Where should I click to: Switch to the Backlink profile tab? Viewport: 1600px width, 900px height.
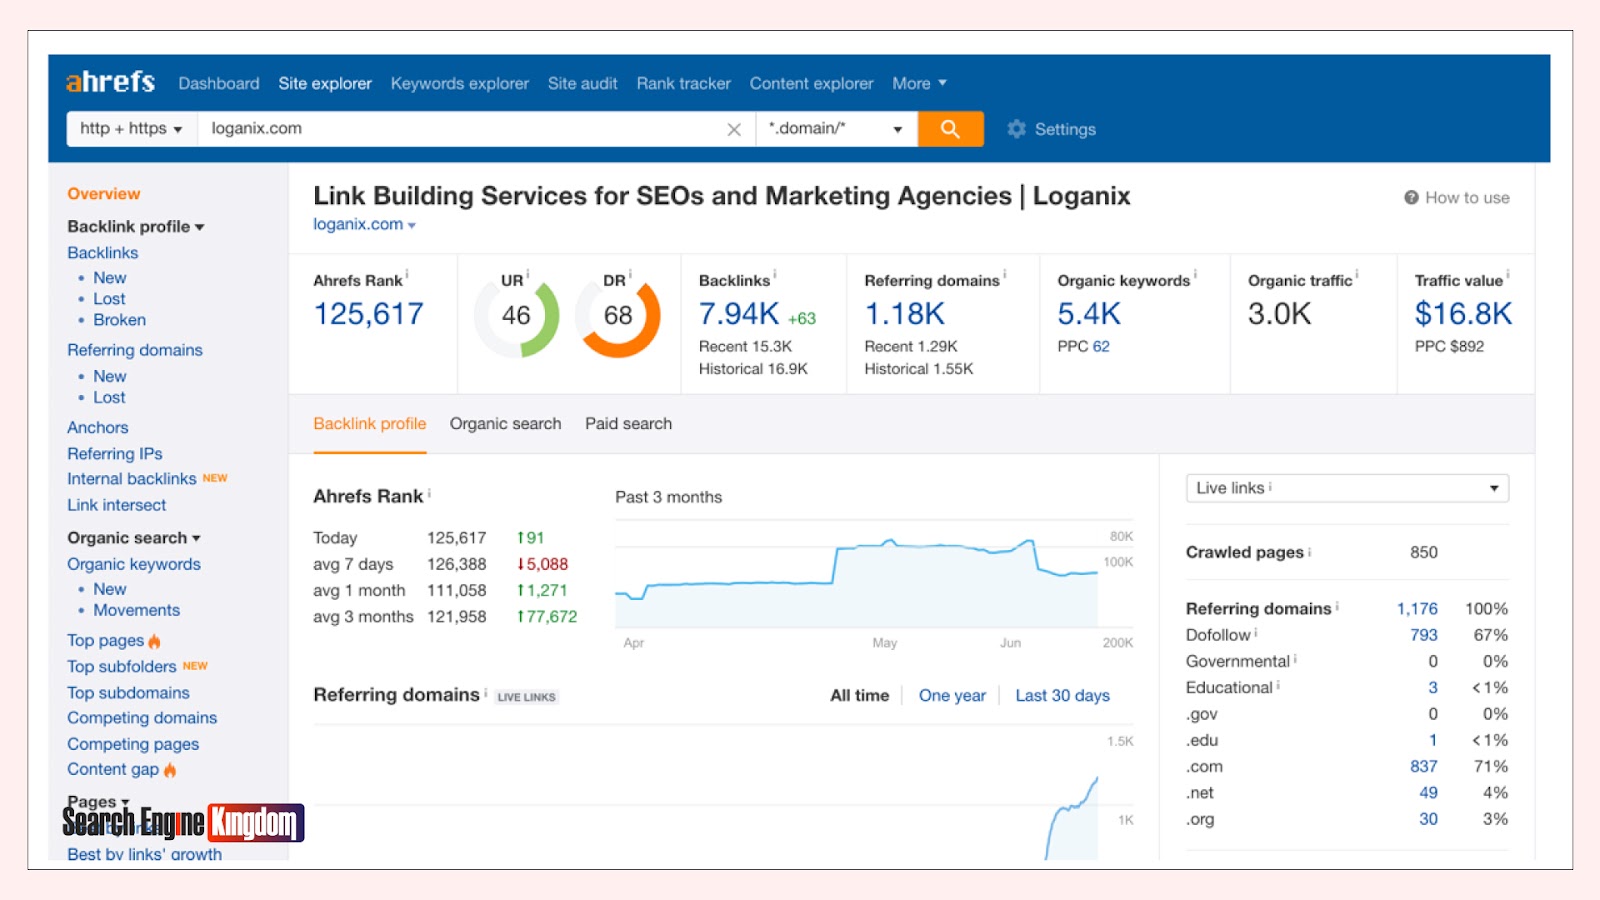click(370, 424)
